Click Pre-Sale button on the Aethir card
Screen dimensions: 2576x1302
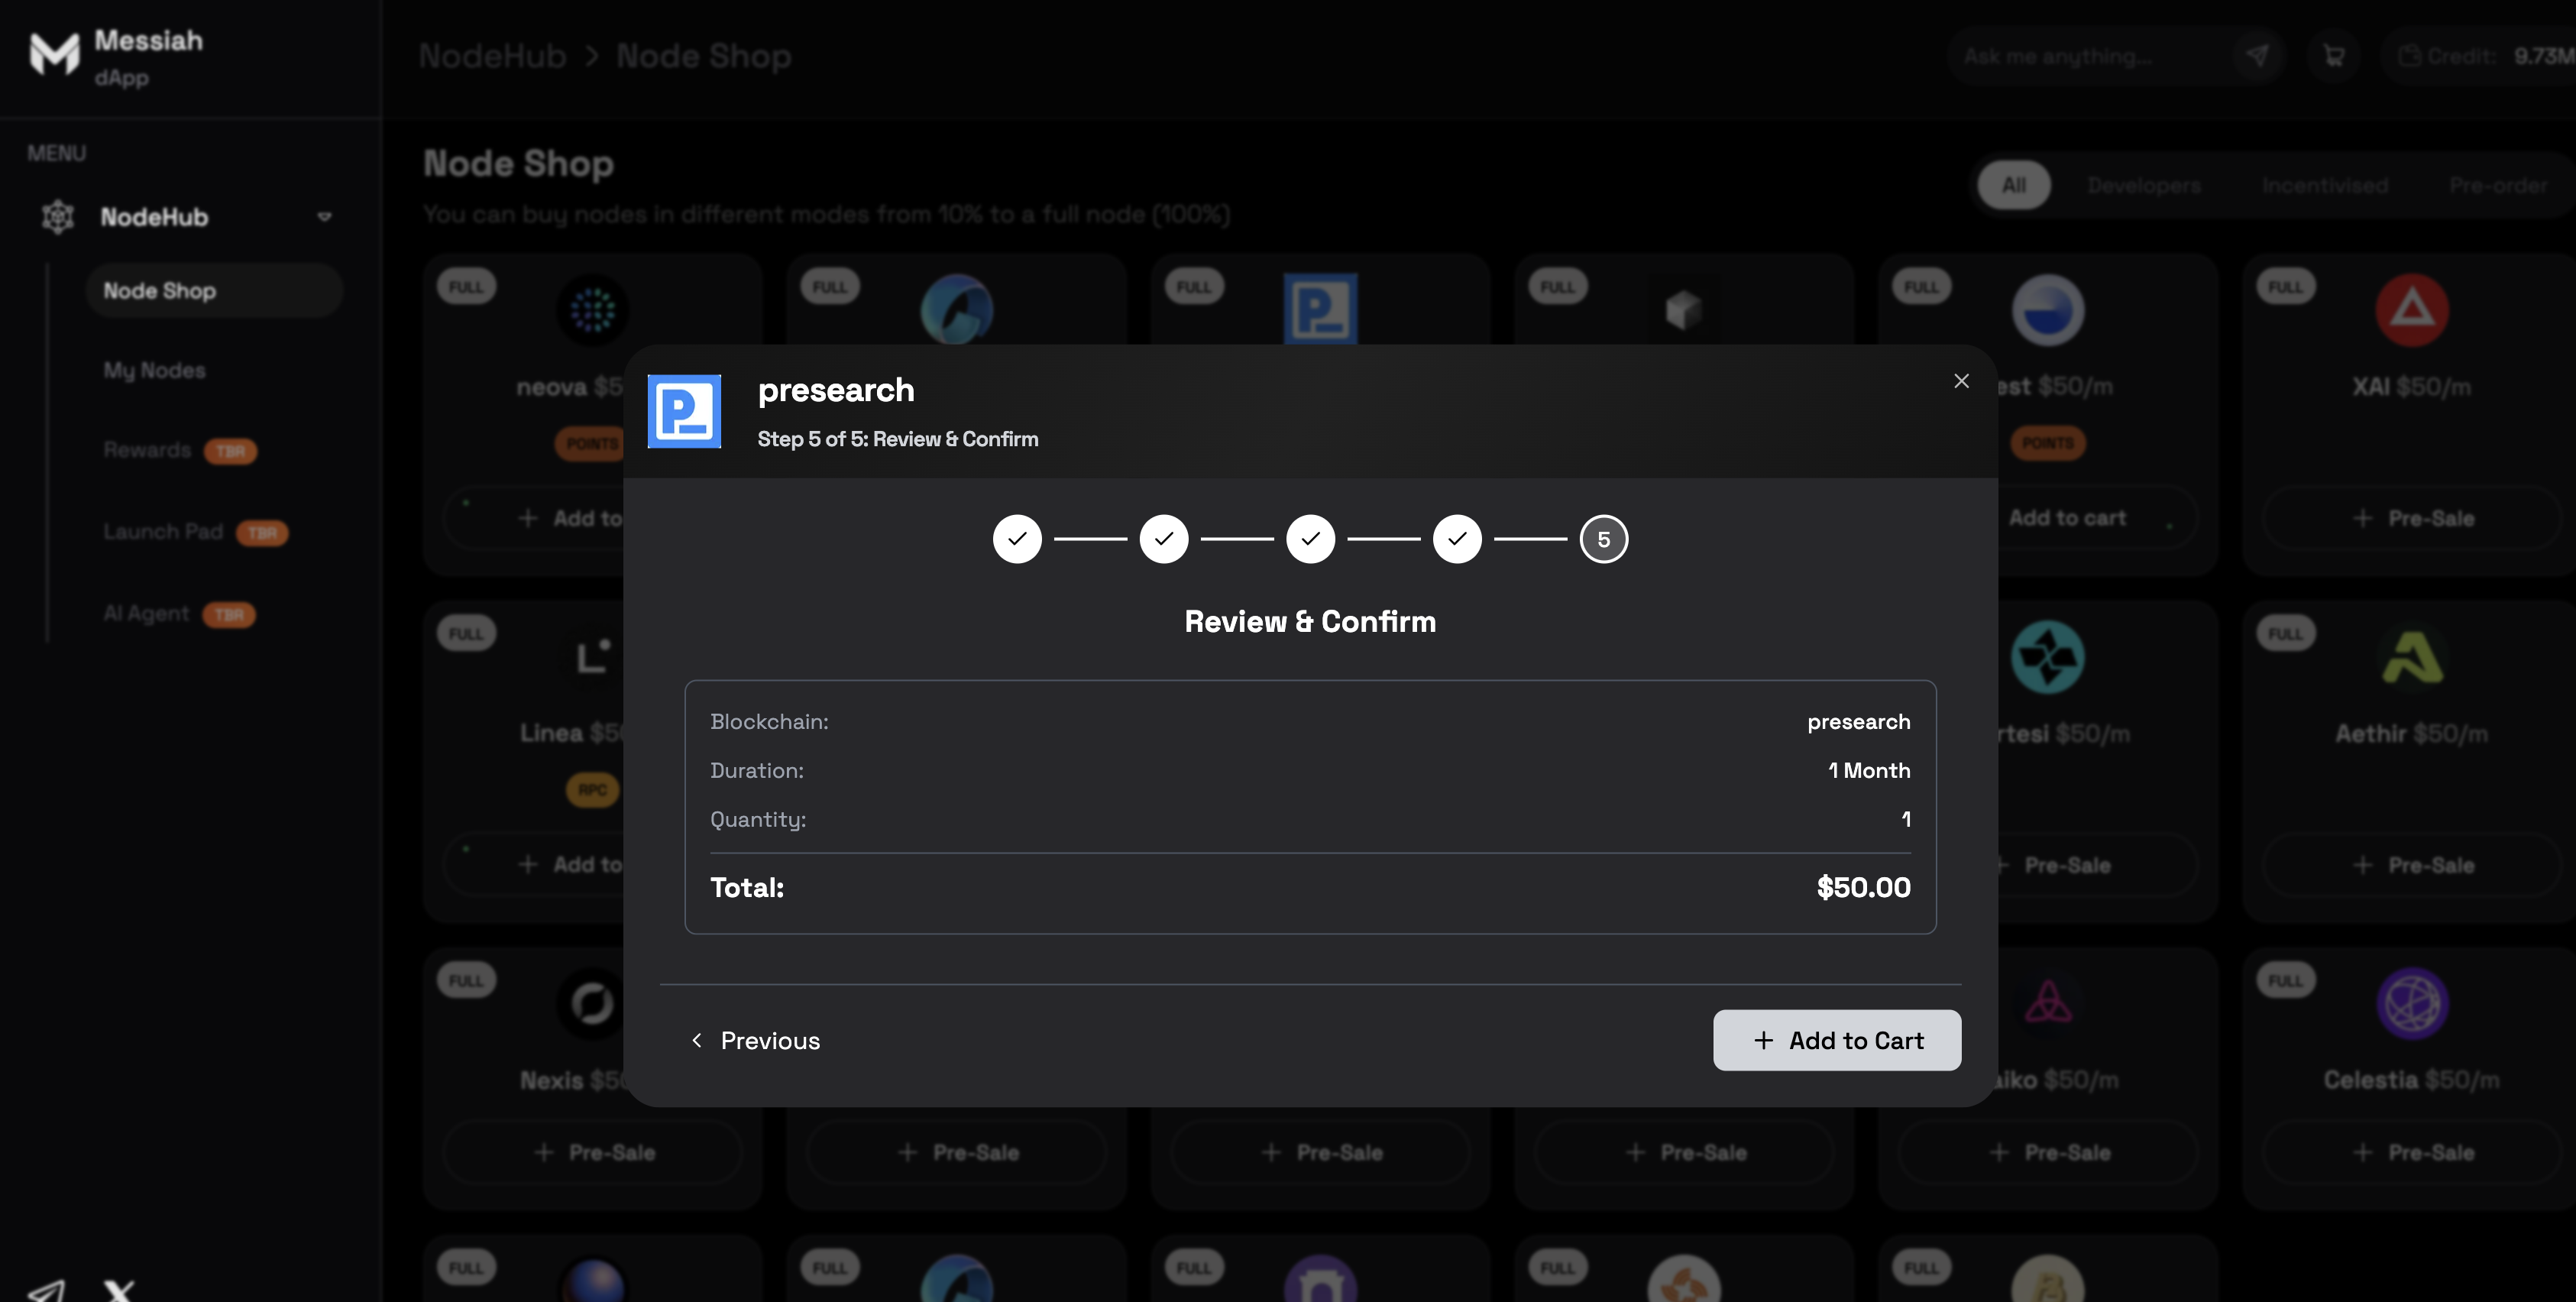(x=2412, y=865)
